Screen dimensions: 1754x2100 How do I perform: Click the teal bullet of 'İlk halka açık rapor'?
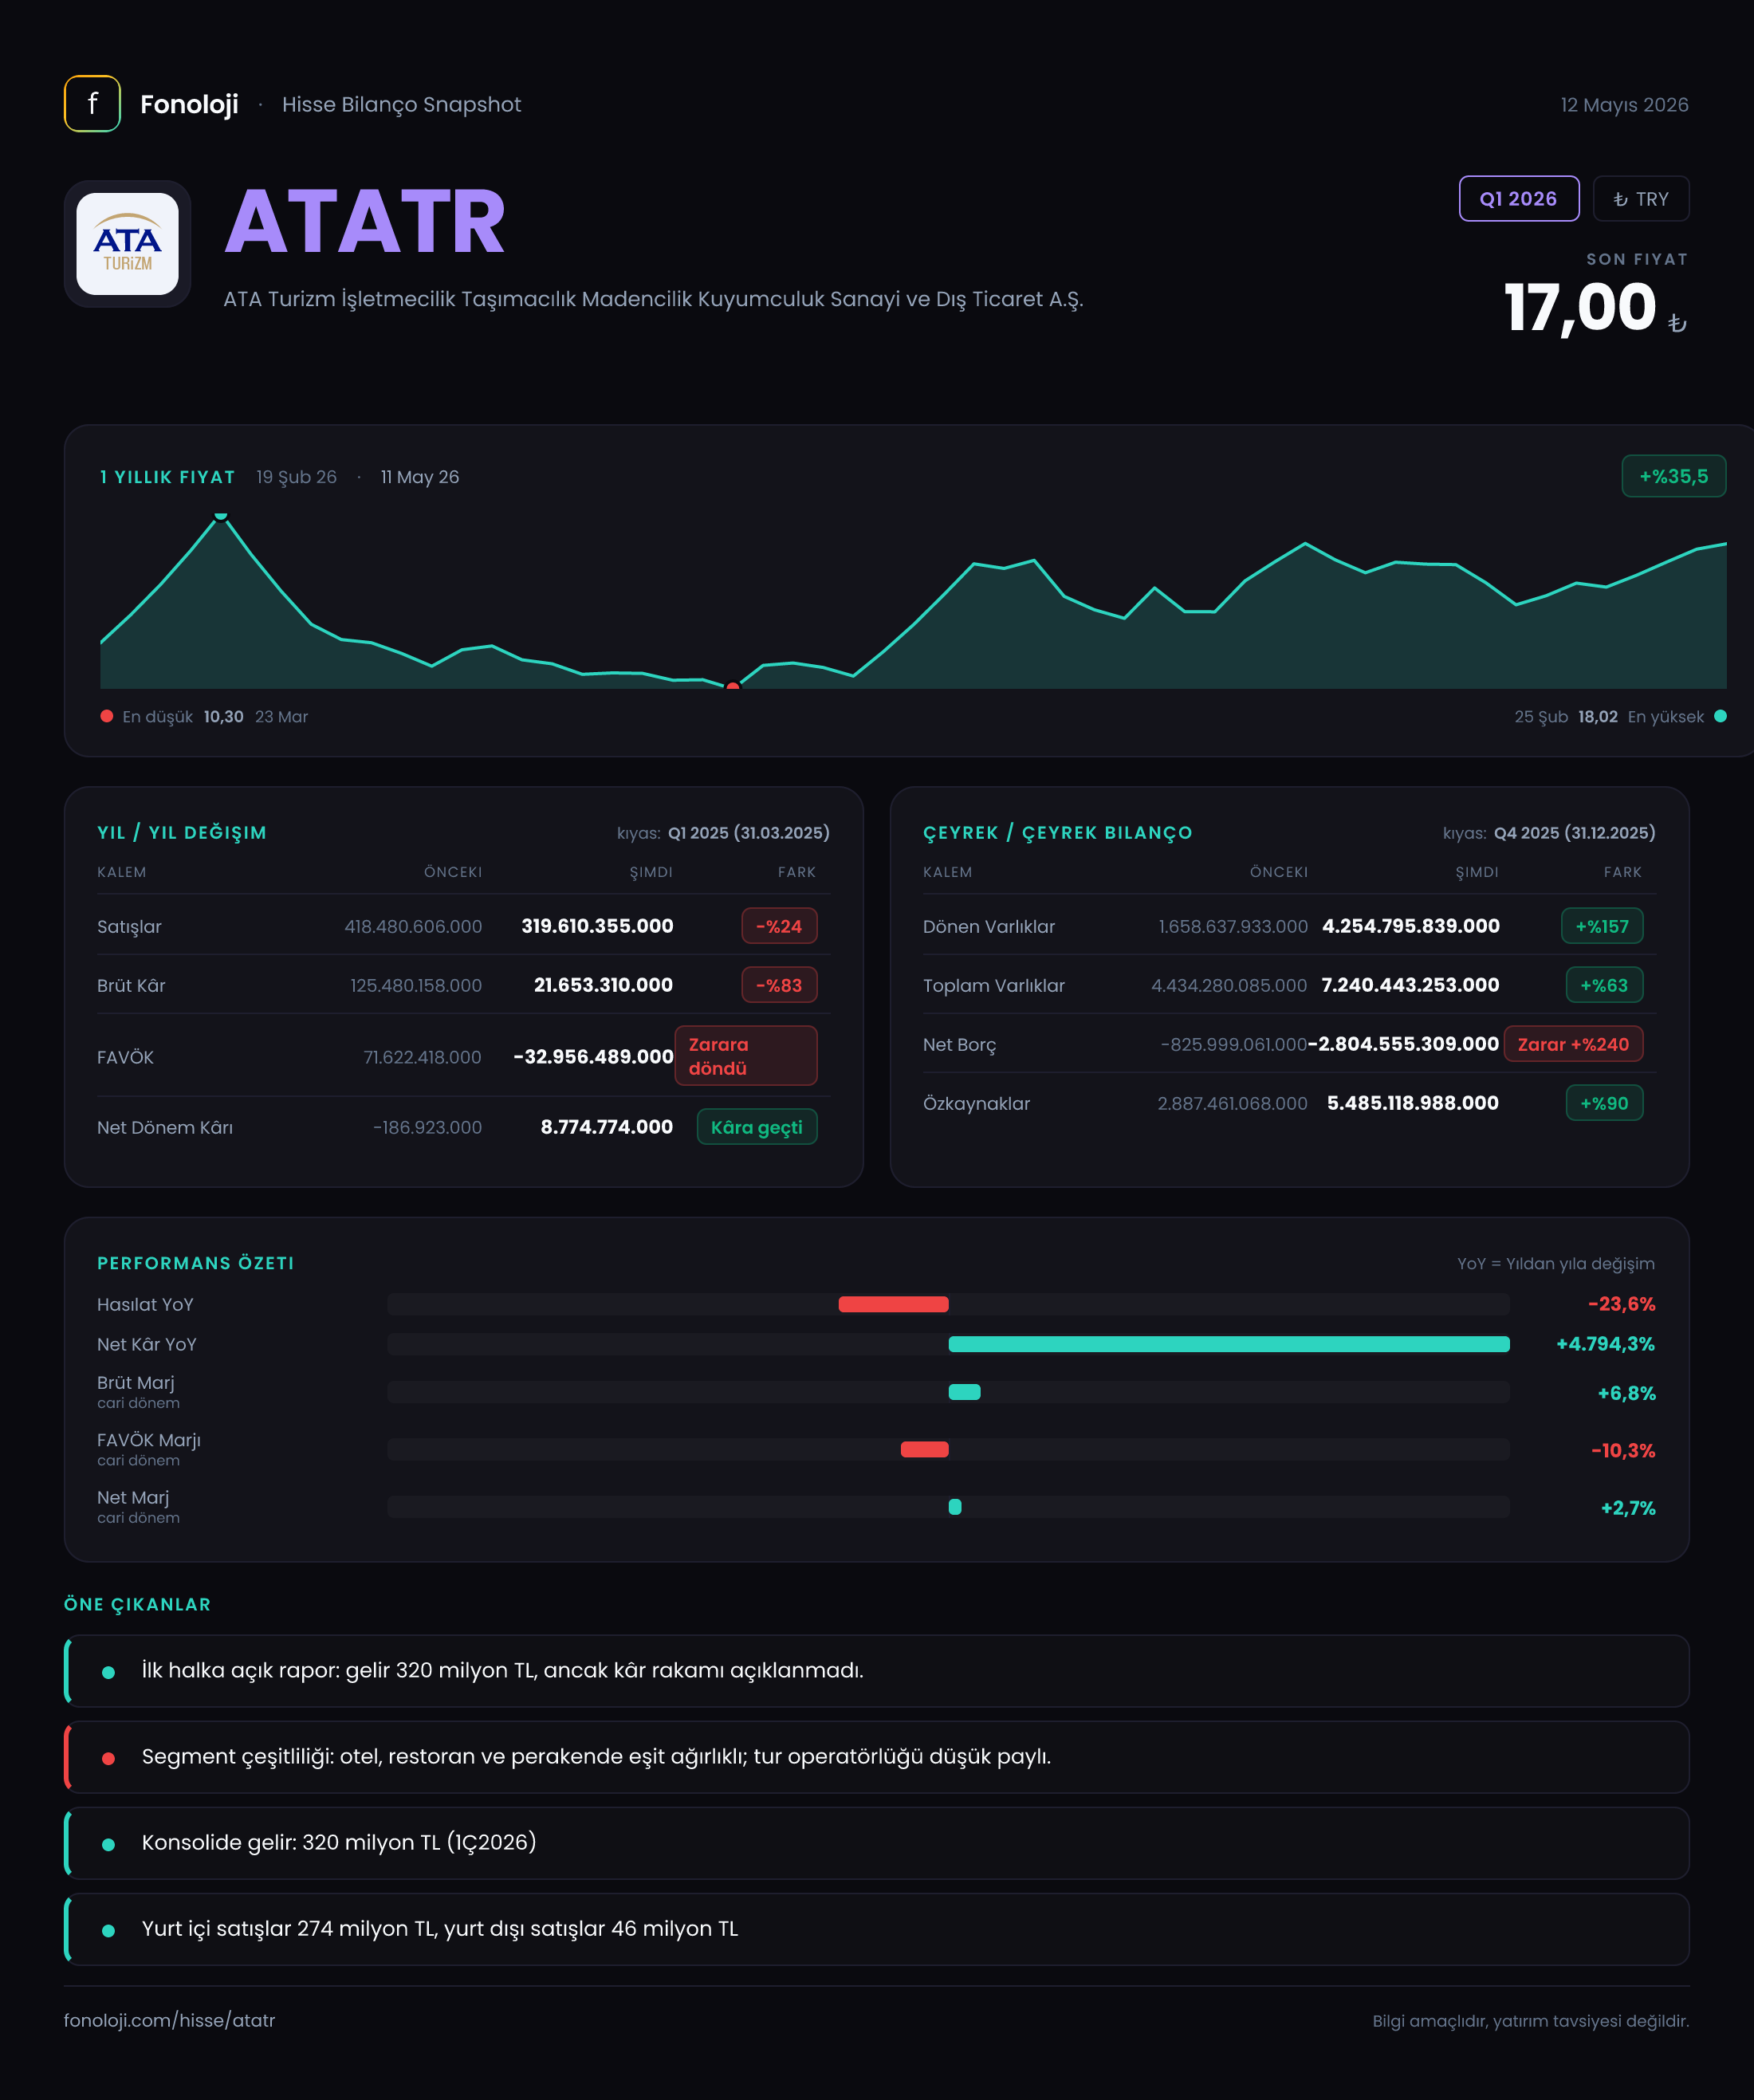[108, 1672]
